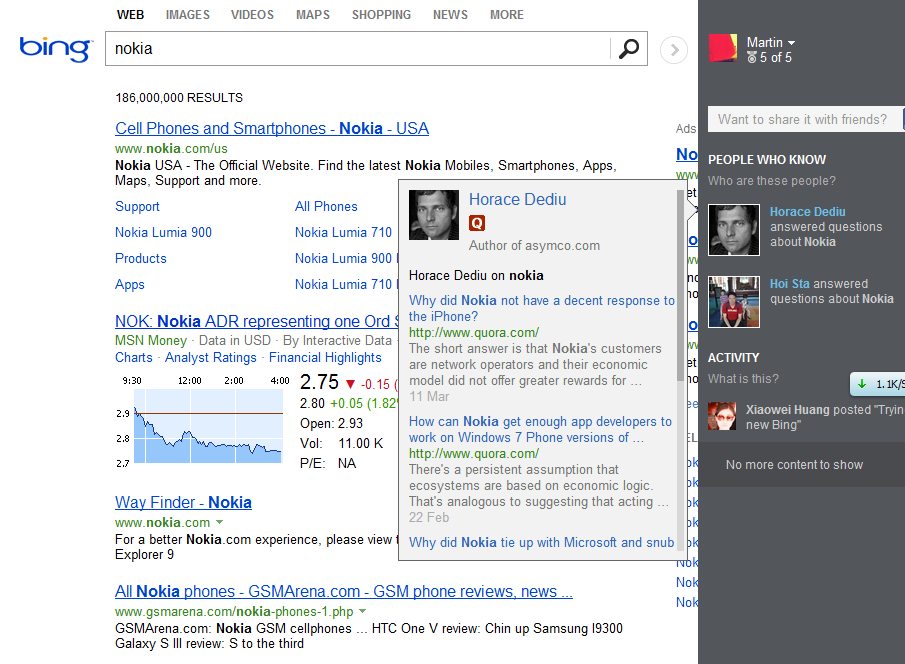
Task: Open the Martin account dropdown arrow
Action: 791,43
